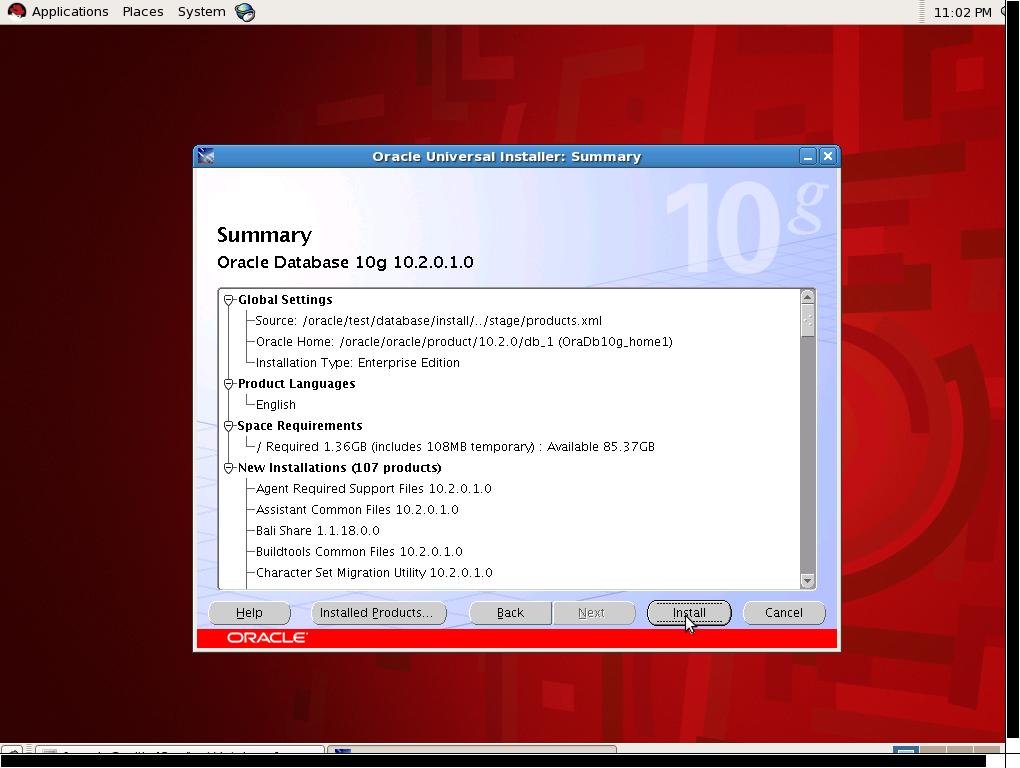Open the Applications menu
The width and height of the screenshot is (1020, 768).
(x=70, y=12)
